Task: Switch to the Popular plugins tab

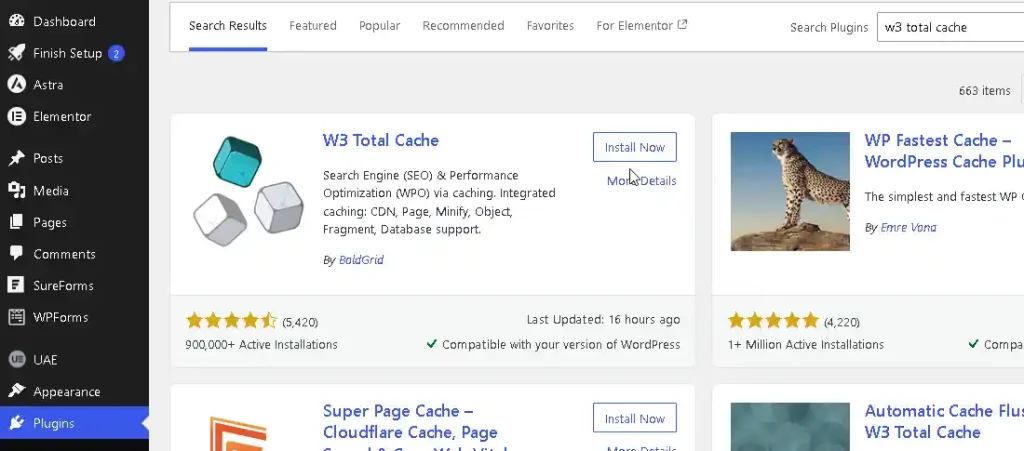Action: pos(379,26)
